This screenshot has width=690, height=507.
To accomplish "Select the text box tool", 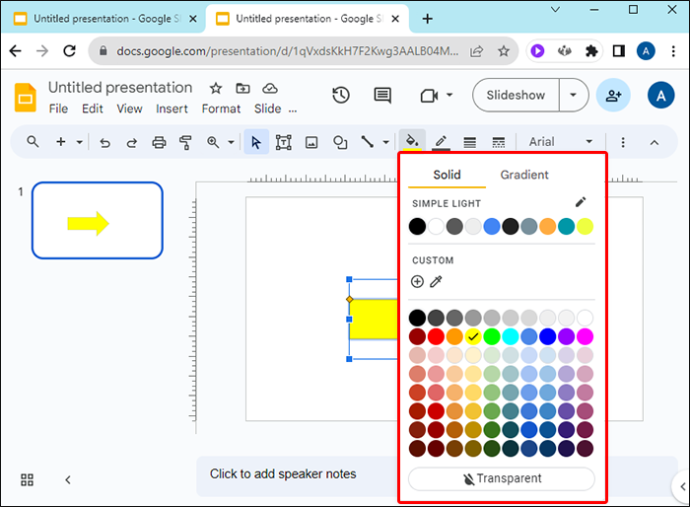I will pos(283,142).
